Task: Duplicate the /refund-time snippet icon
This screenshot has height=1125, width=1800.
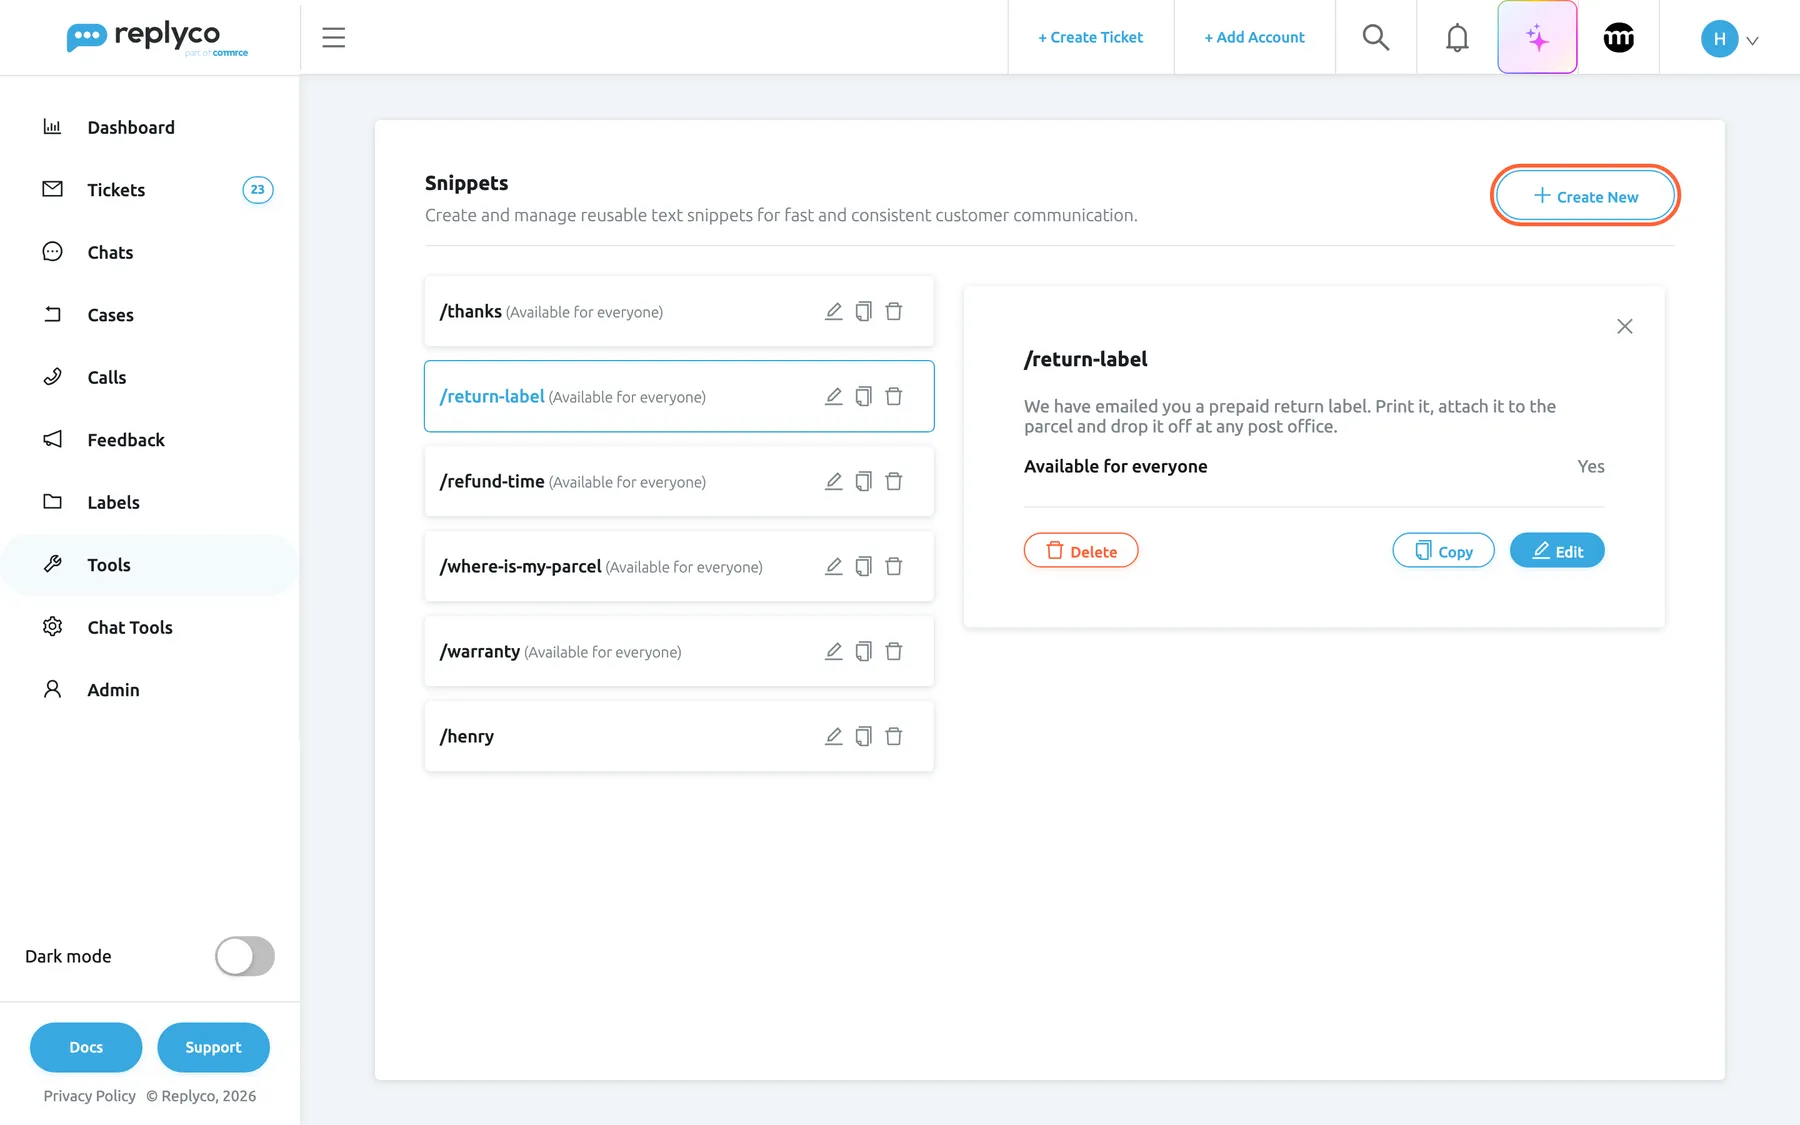Action: (x=864, y=481)
